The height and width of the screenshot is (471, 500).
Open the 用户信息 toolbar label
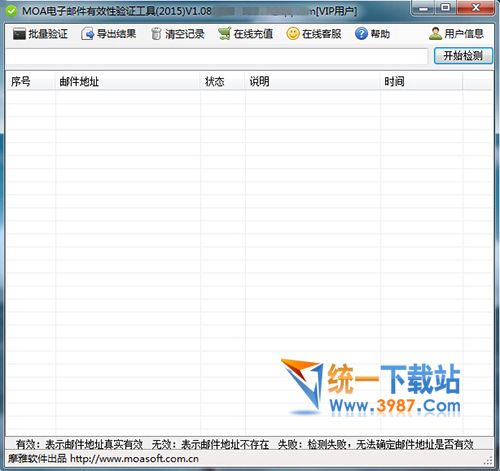click(x=464, y=34)
